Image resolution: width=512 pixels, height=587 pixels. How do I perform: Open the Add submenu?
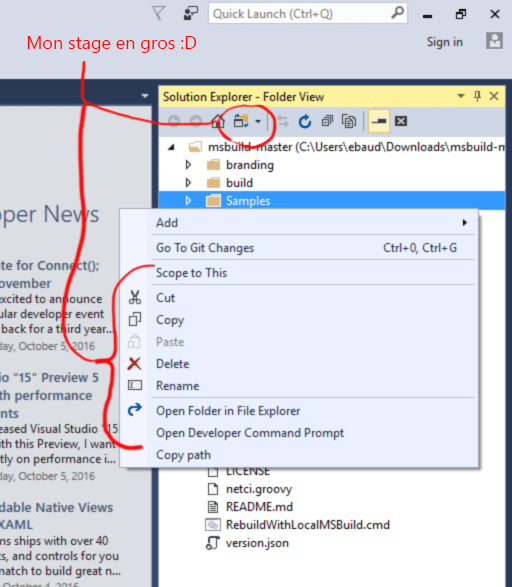(299, 223)
